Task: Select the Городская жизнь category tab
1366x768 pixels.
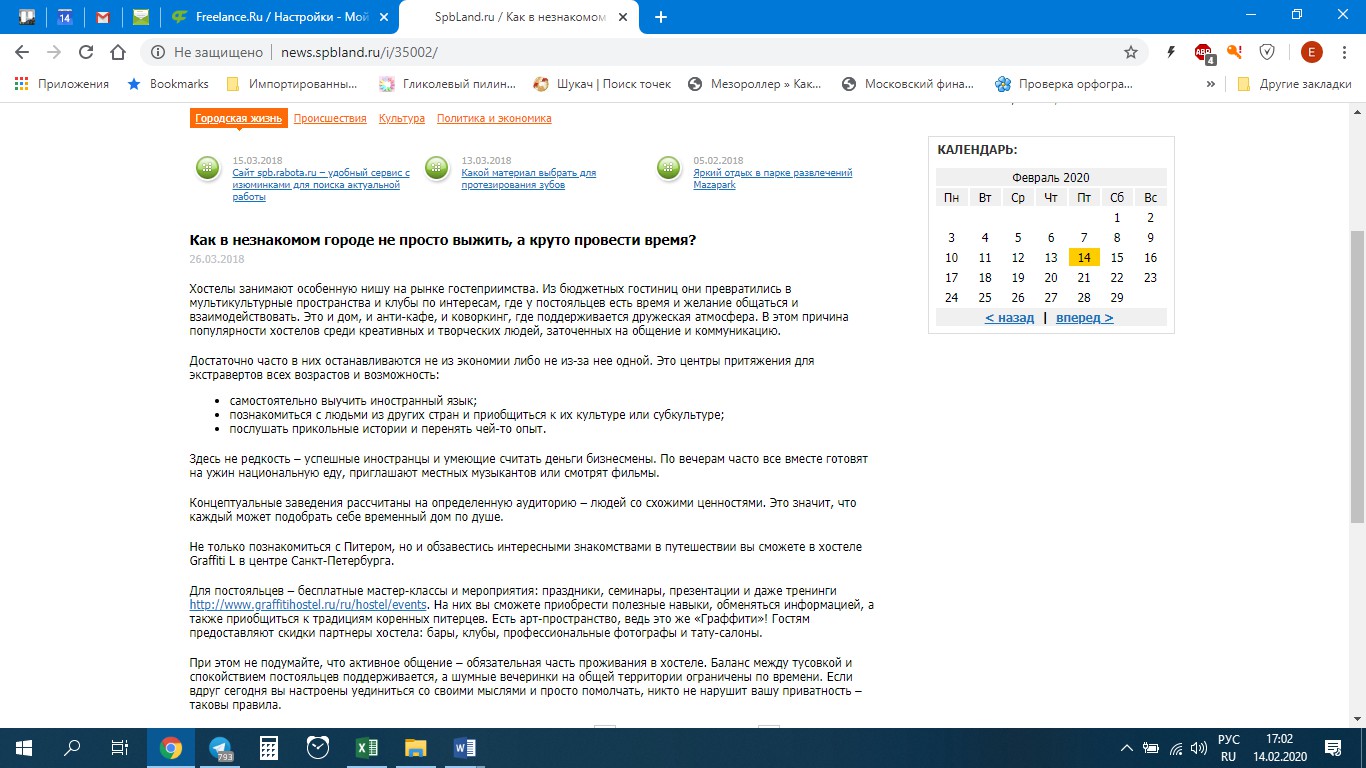Action: click(239, 118)
